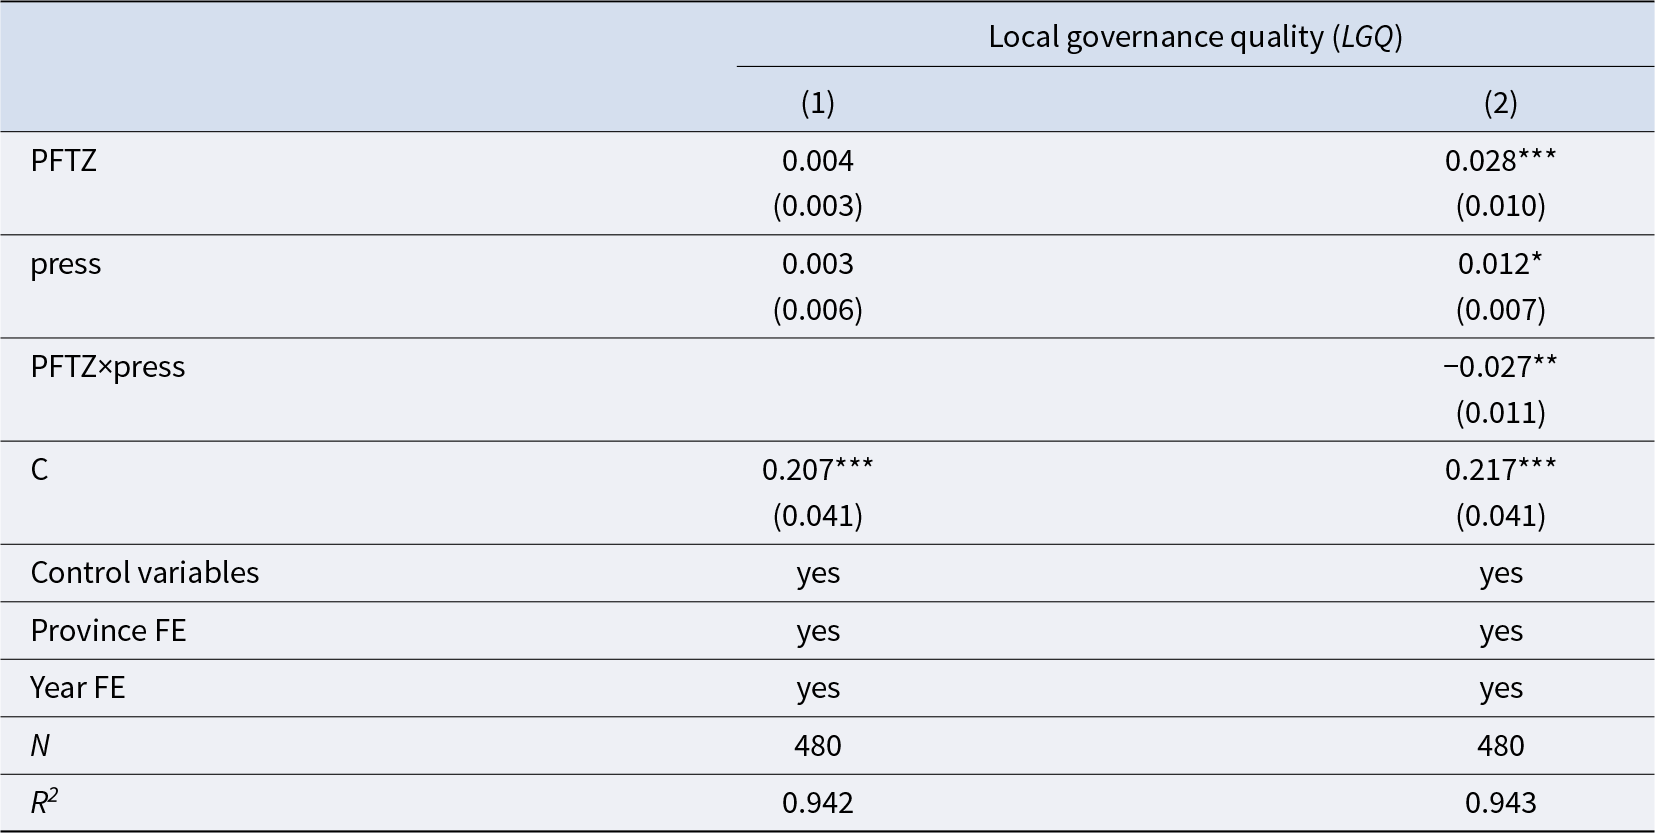The height and width of the screenshot is (833, 1655).
Task: Click the constant value 0.207***
Action: [817, 470]
